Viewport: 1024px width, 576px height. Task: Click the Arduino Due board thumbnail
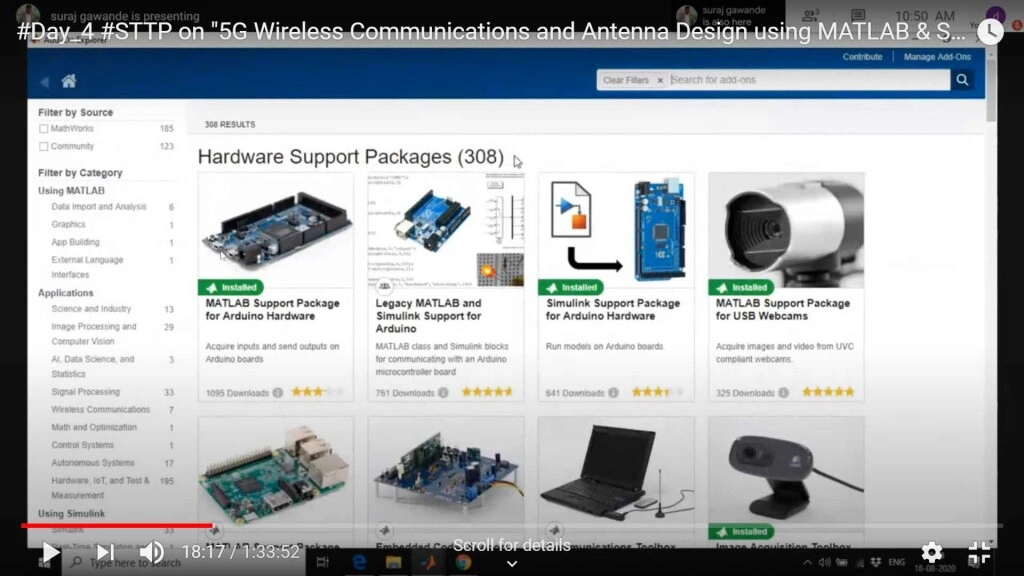tap(276, 229)
